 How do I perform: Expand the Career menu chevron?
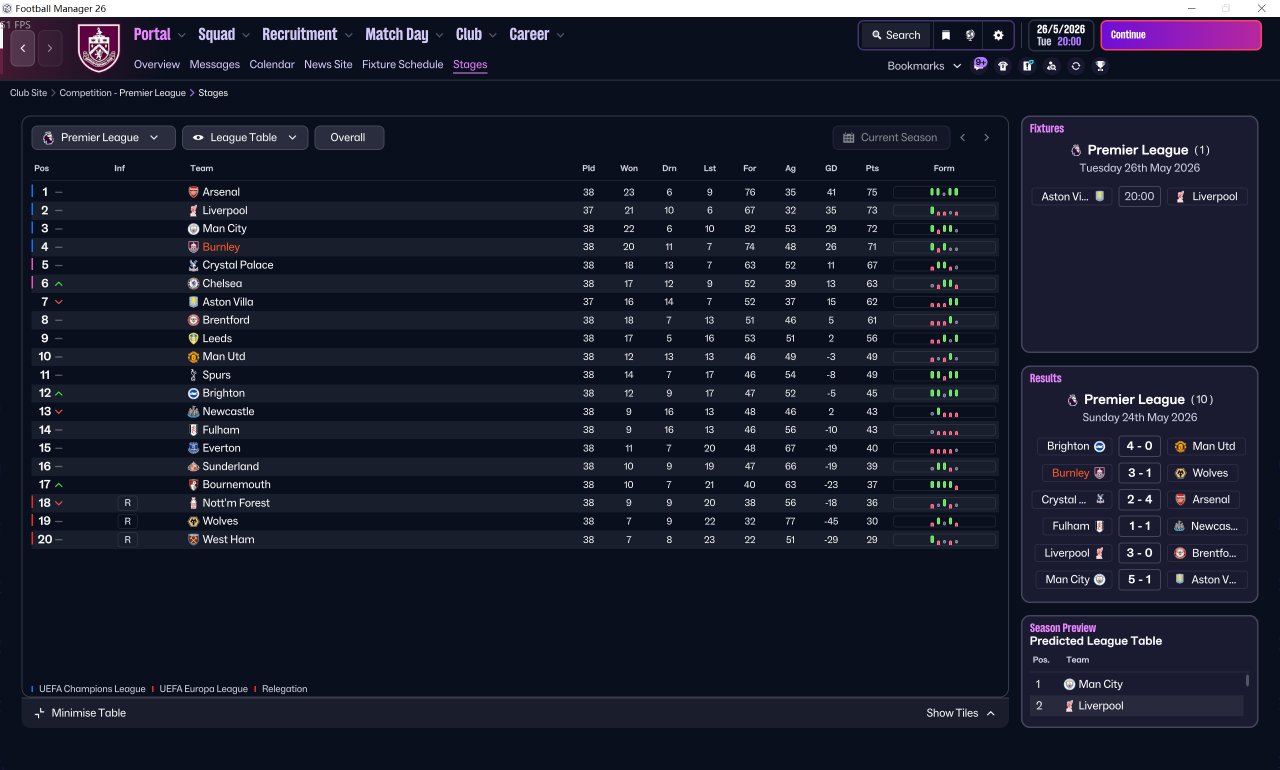(560, 35)
